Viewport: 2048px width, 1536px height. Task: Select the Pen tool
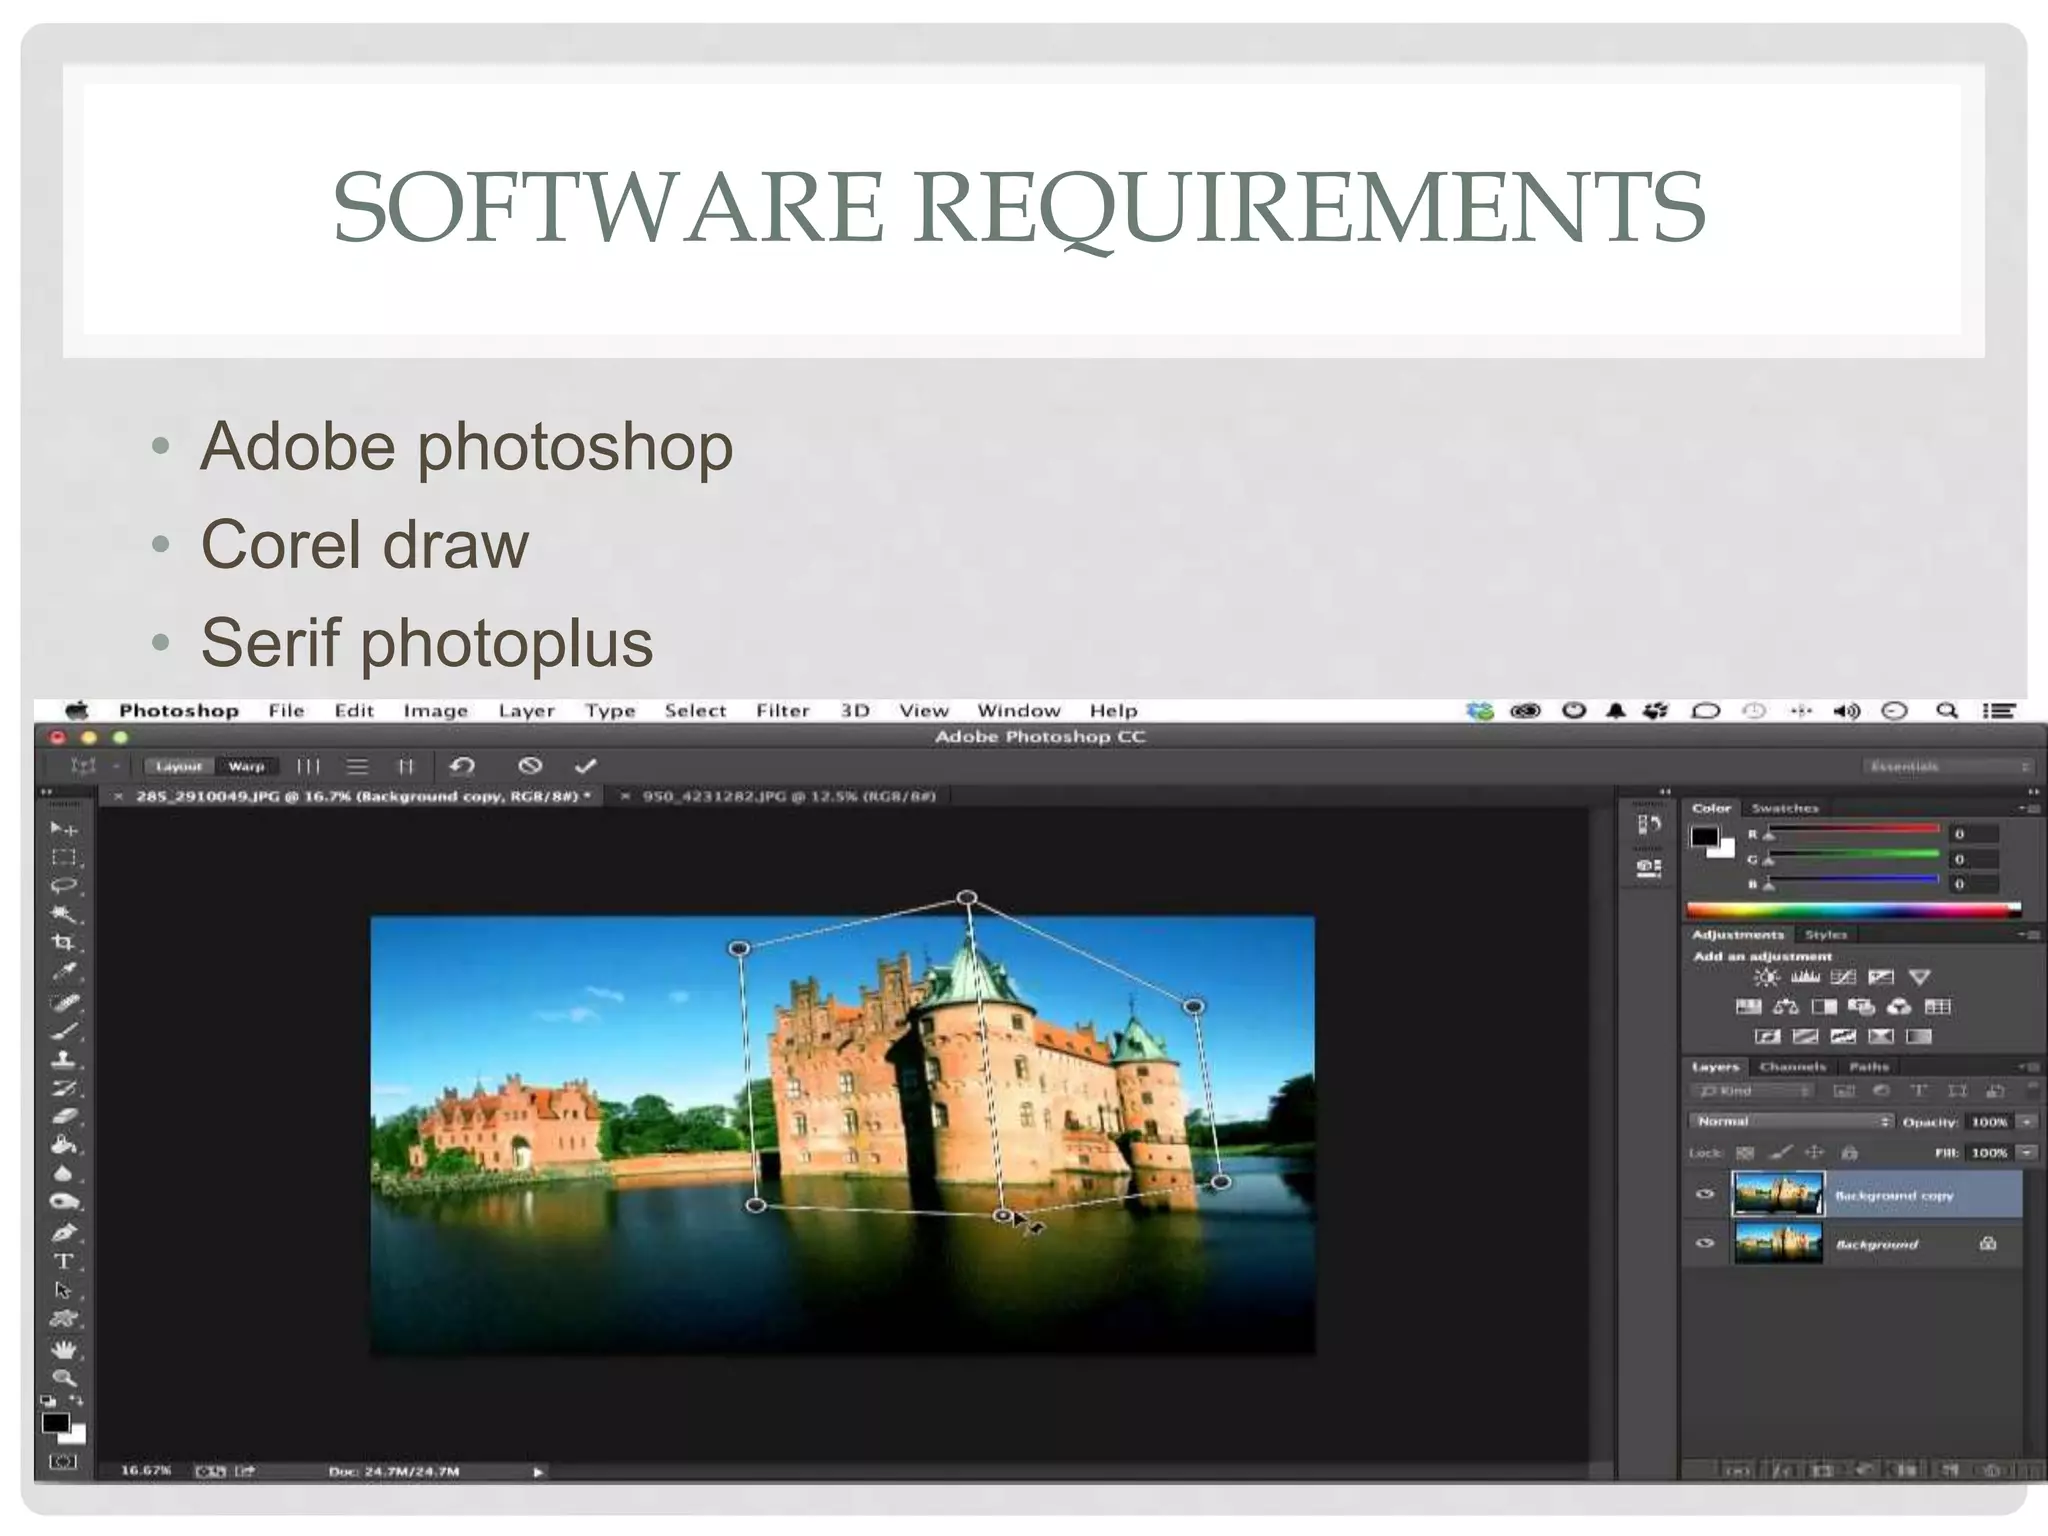point(63,1232)
